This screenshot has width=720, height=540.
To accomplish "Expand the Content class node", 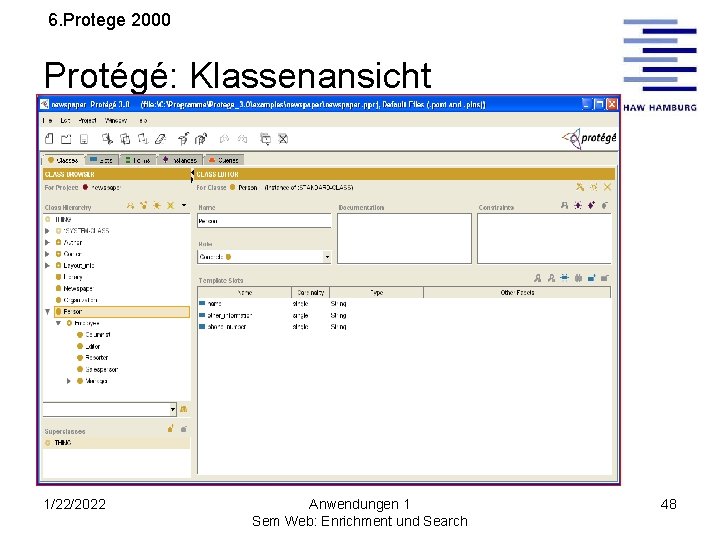I will coord(47,254).
